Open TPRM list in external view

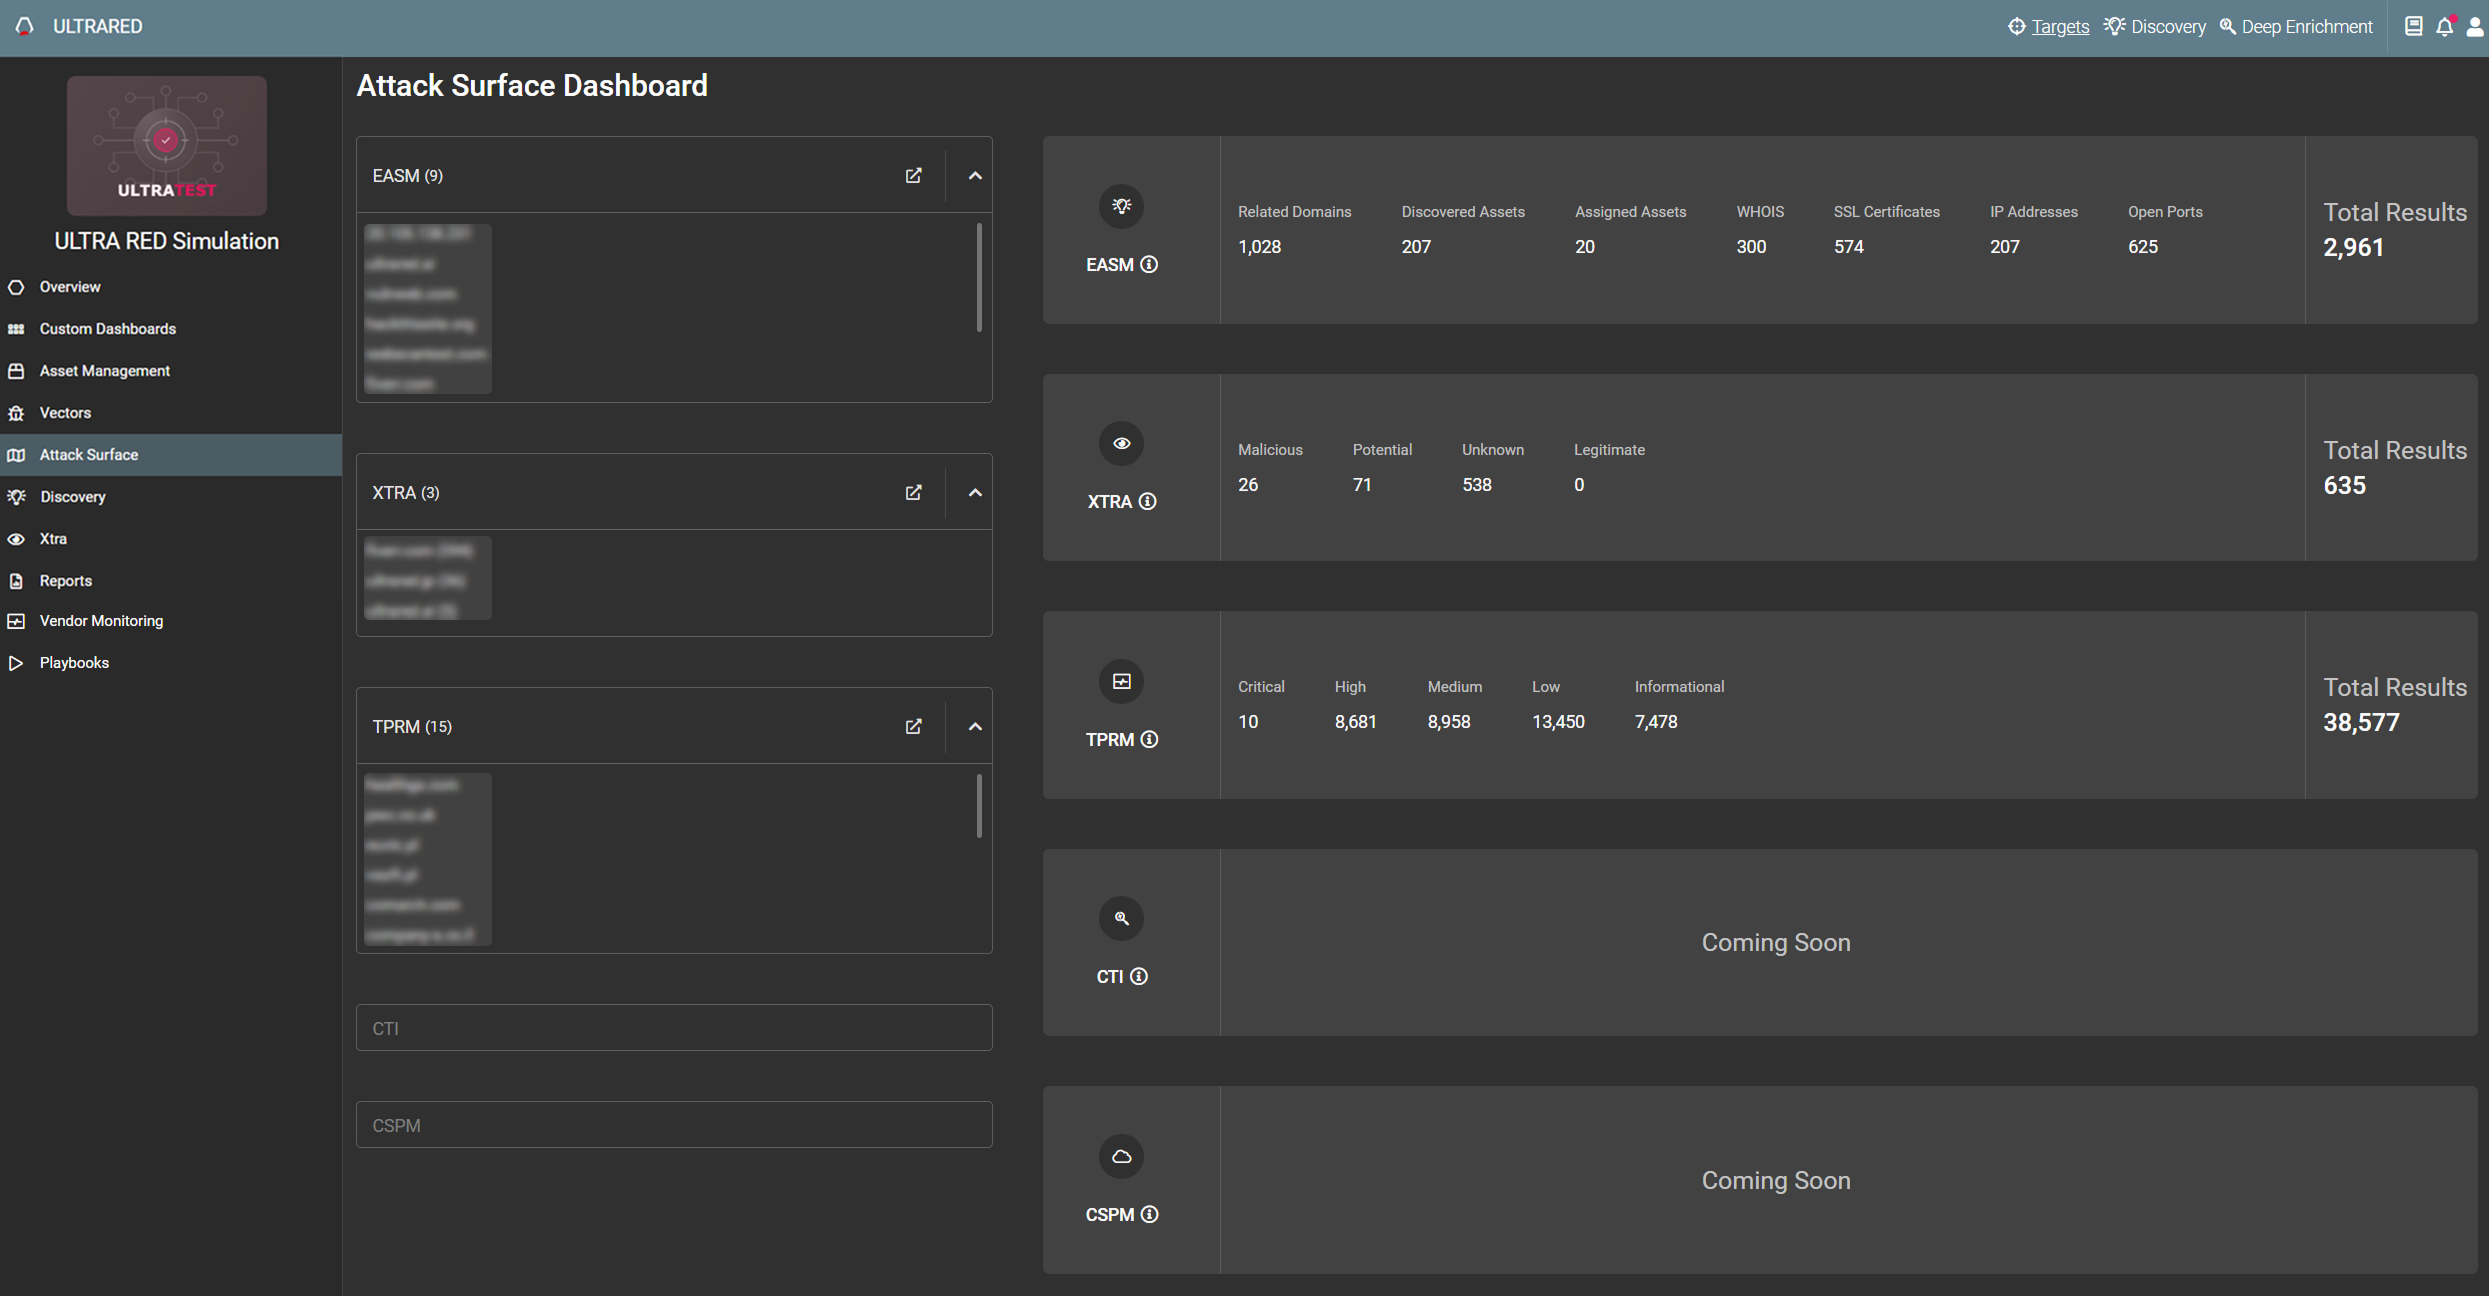(x=913, y=726)
